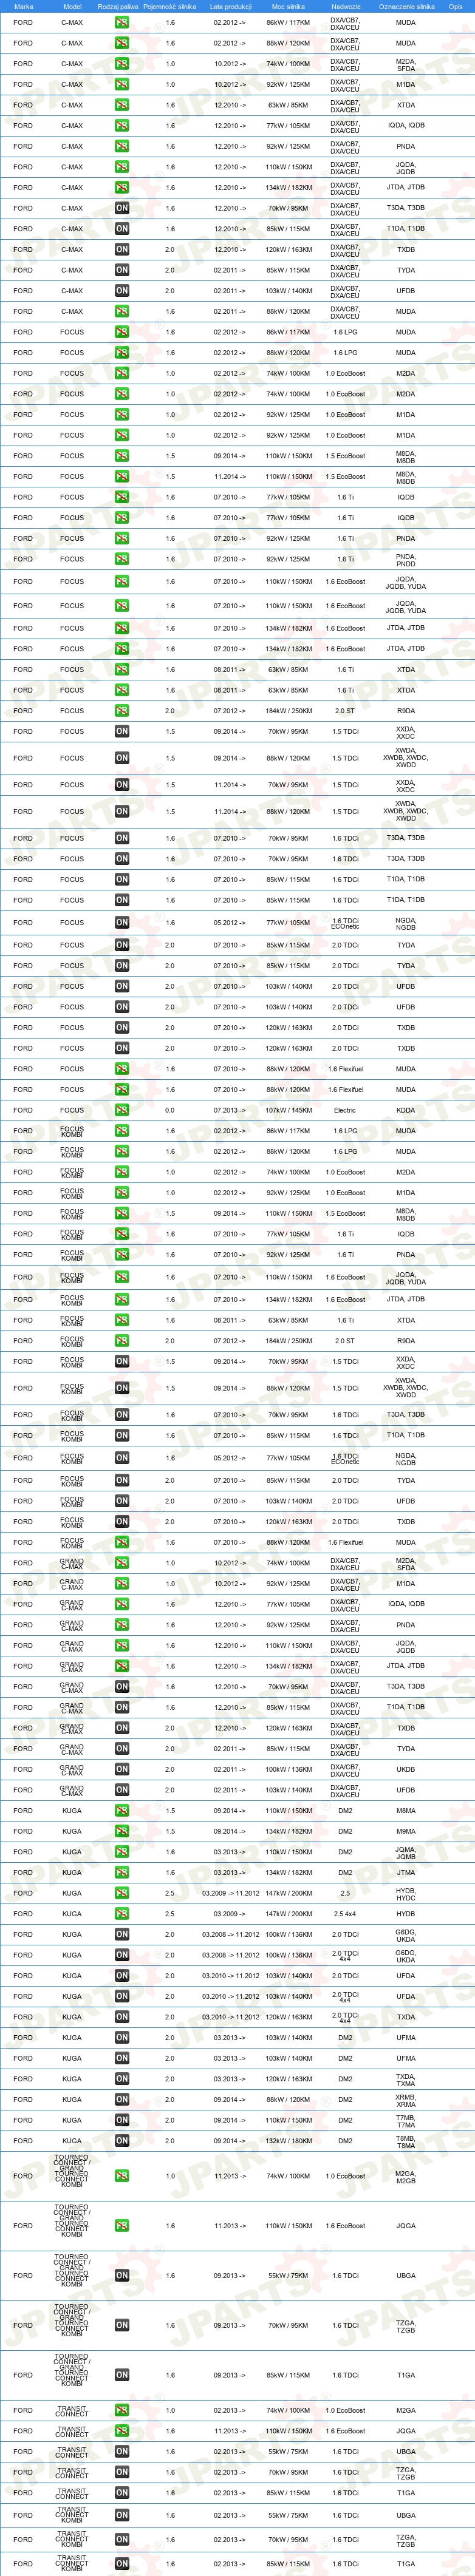The width and height of the screenshot is (475, 2576).
Task: Click petrol icon in FOCUS KOMBI 2.0 ST row
Action: 121,1341
